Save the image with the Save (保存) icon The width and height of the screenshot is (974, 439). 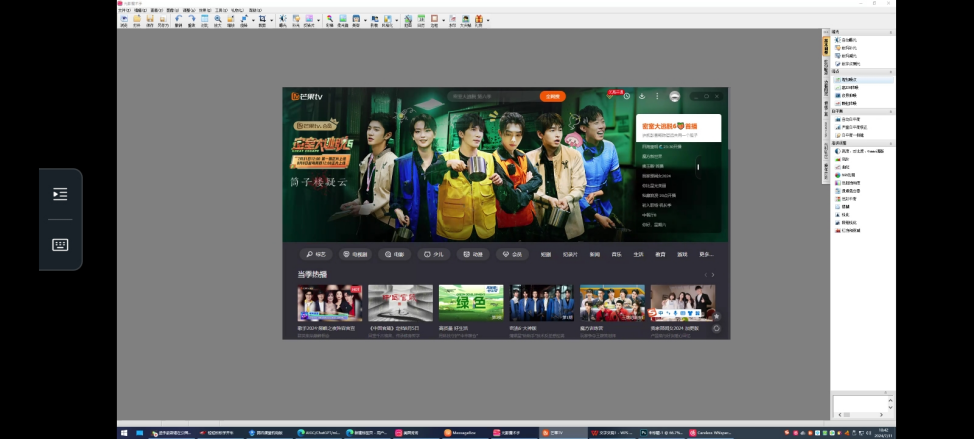pyautogui.click(x=150, y=21)
